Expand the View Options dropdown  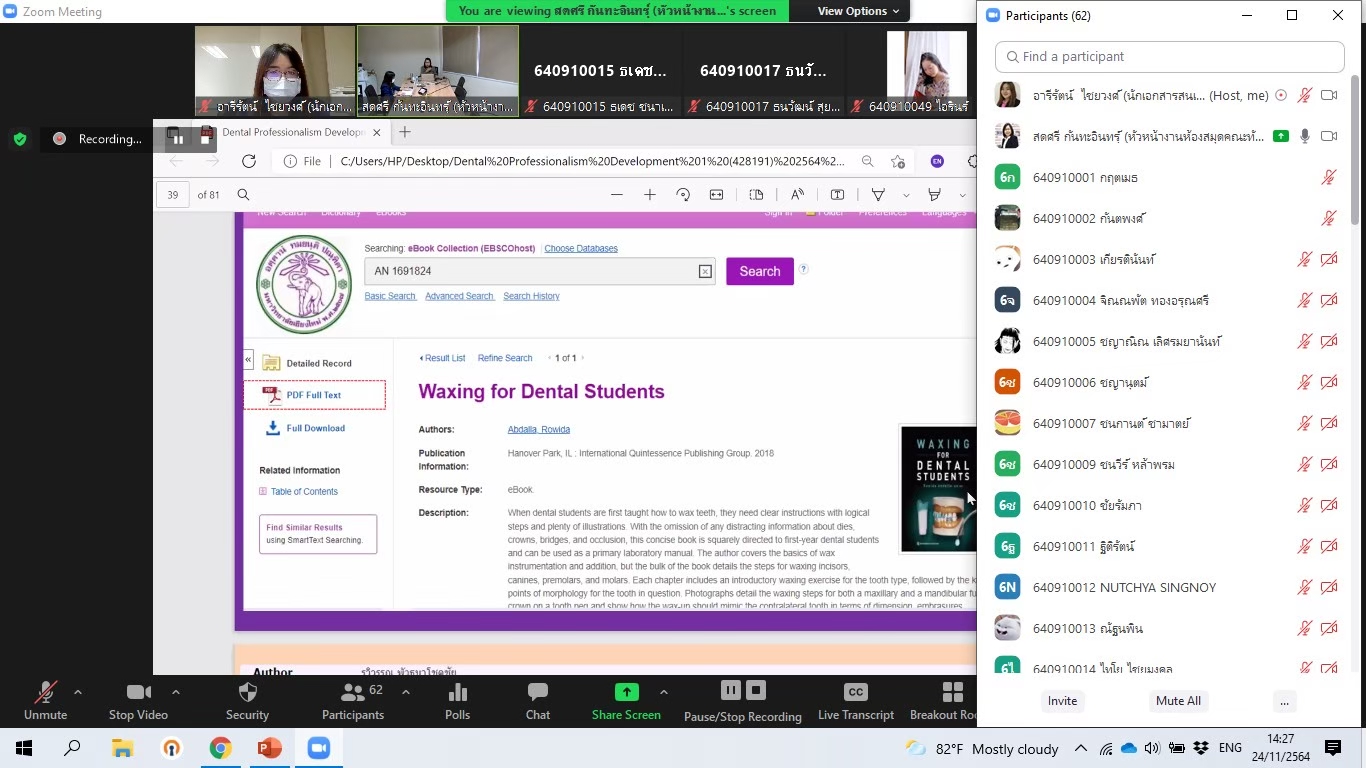point(858,11)
